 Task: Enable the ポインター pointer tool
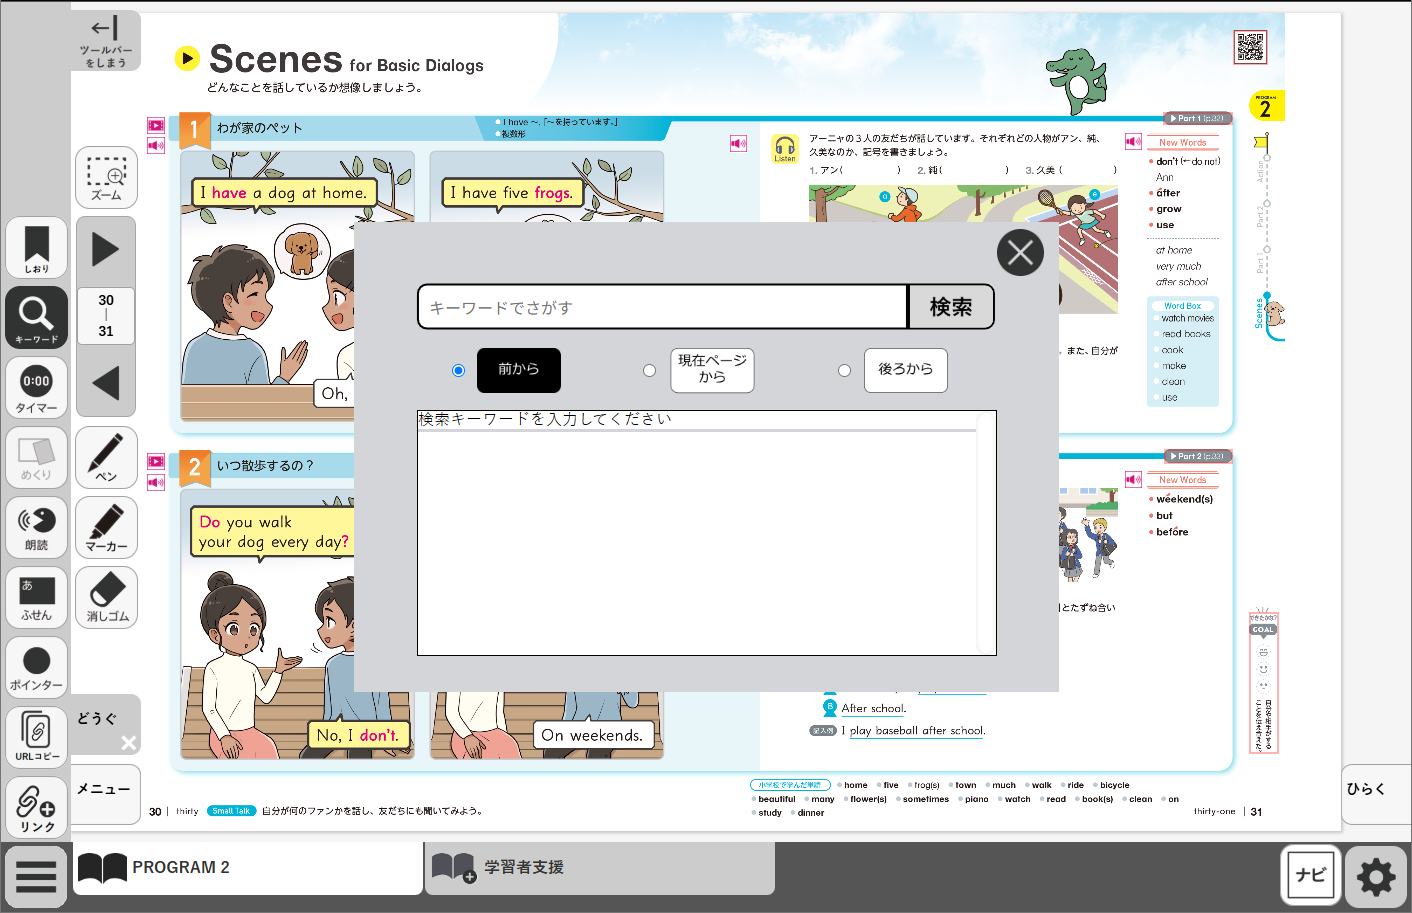point(36,667)
